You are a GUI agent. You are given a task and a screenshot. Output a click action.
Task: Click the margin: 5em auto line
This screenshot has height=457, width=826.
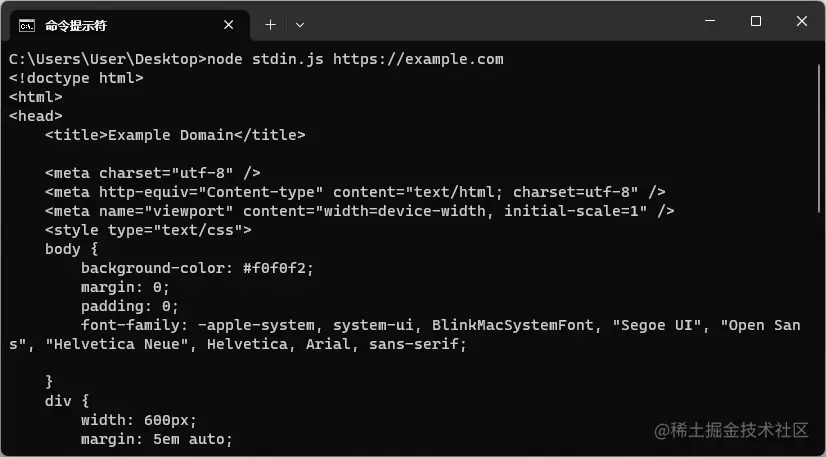pyautogui.click(x=156, y=439)
